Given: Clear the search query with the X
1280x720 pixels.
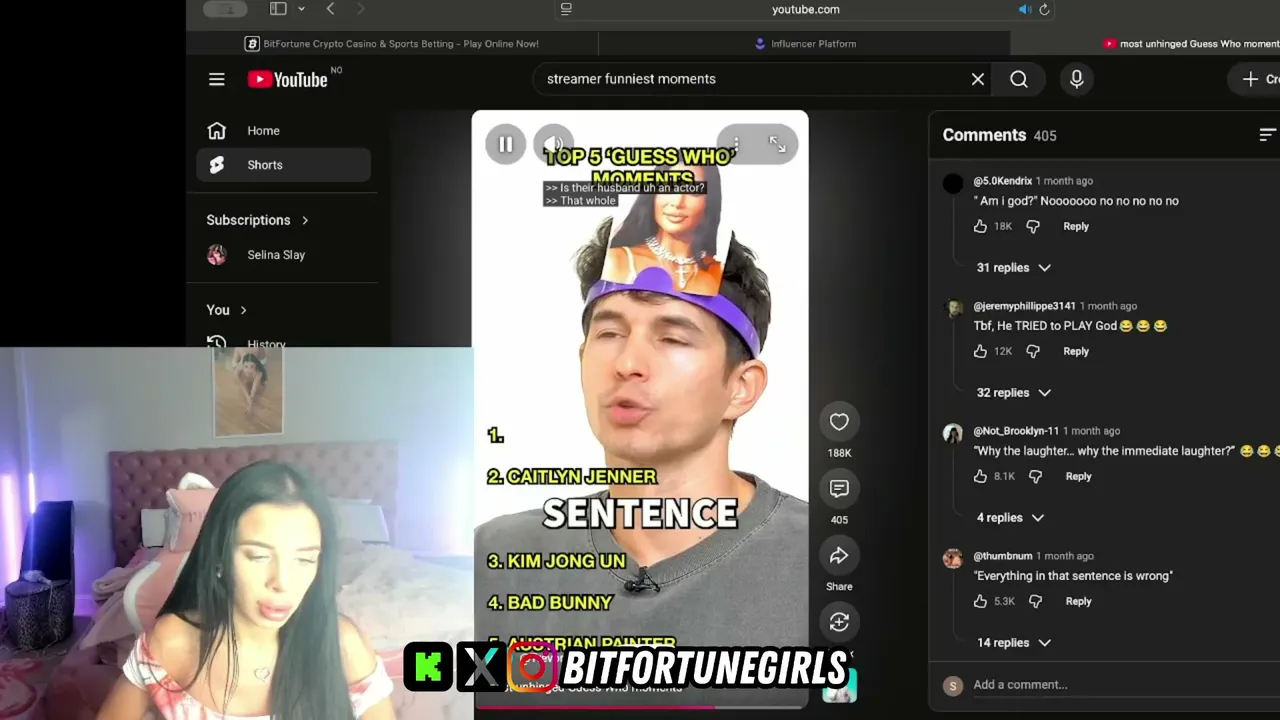Looking at the screenshot, I should click(978, 79).
